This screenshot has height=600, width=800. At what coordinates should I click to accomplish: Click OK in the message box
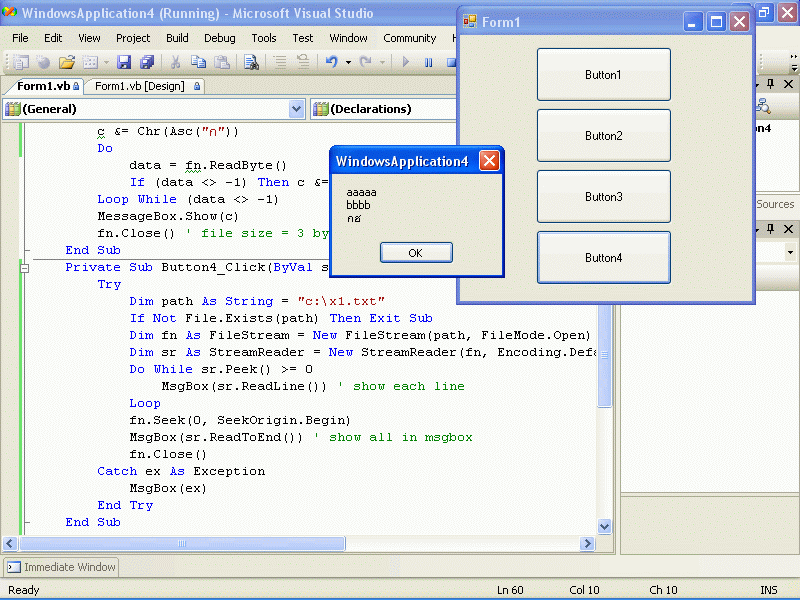click(x=416, y=253)
